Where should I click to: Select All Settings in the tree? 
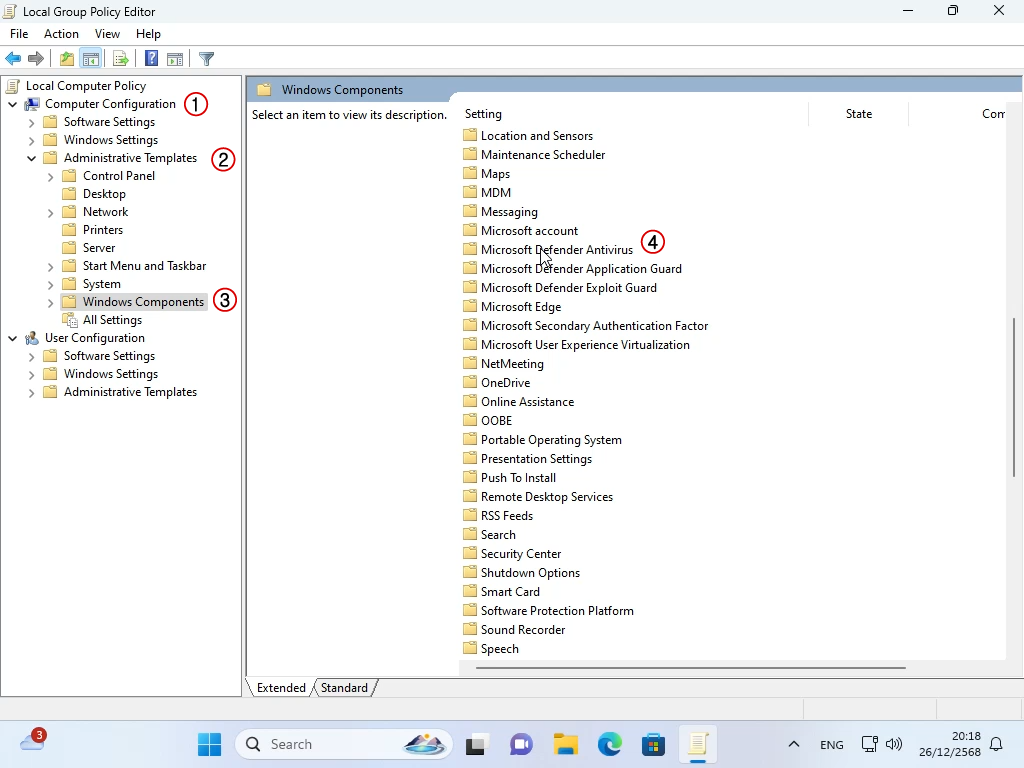tap(112, 320)
